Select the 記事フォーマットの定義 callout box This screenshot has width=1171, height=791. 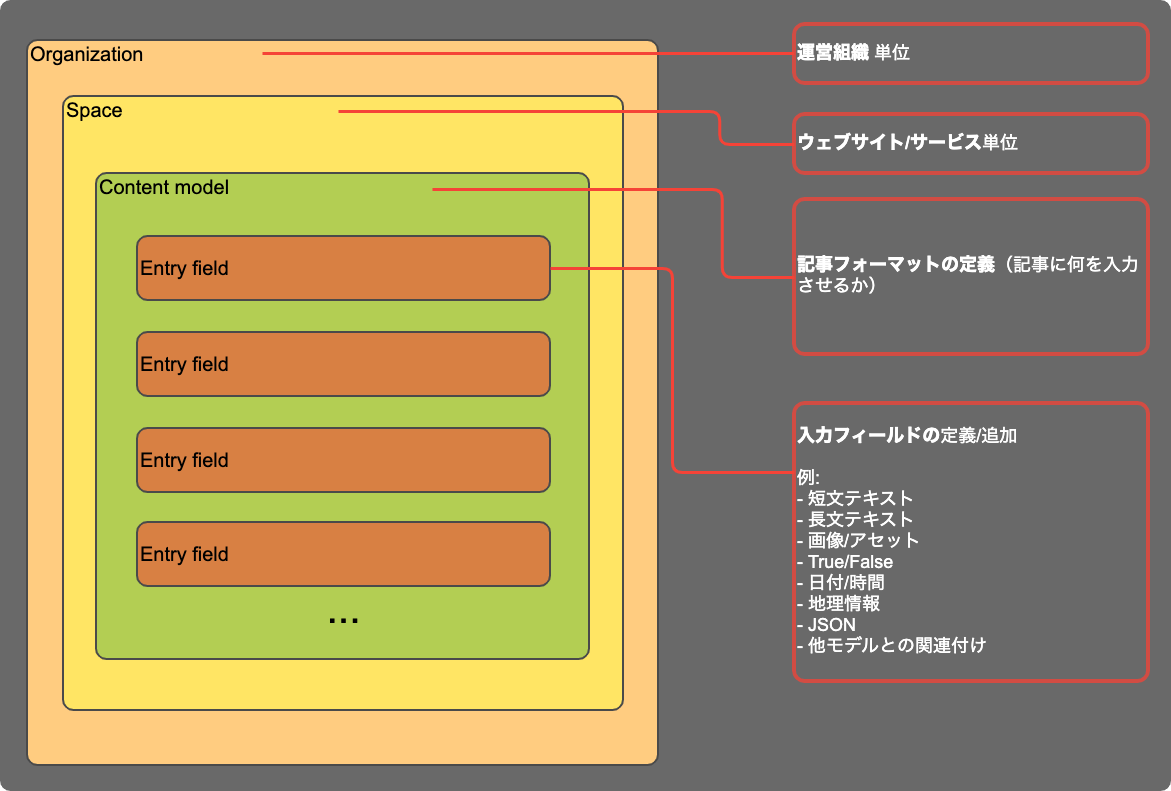(x=970, y=275)
